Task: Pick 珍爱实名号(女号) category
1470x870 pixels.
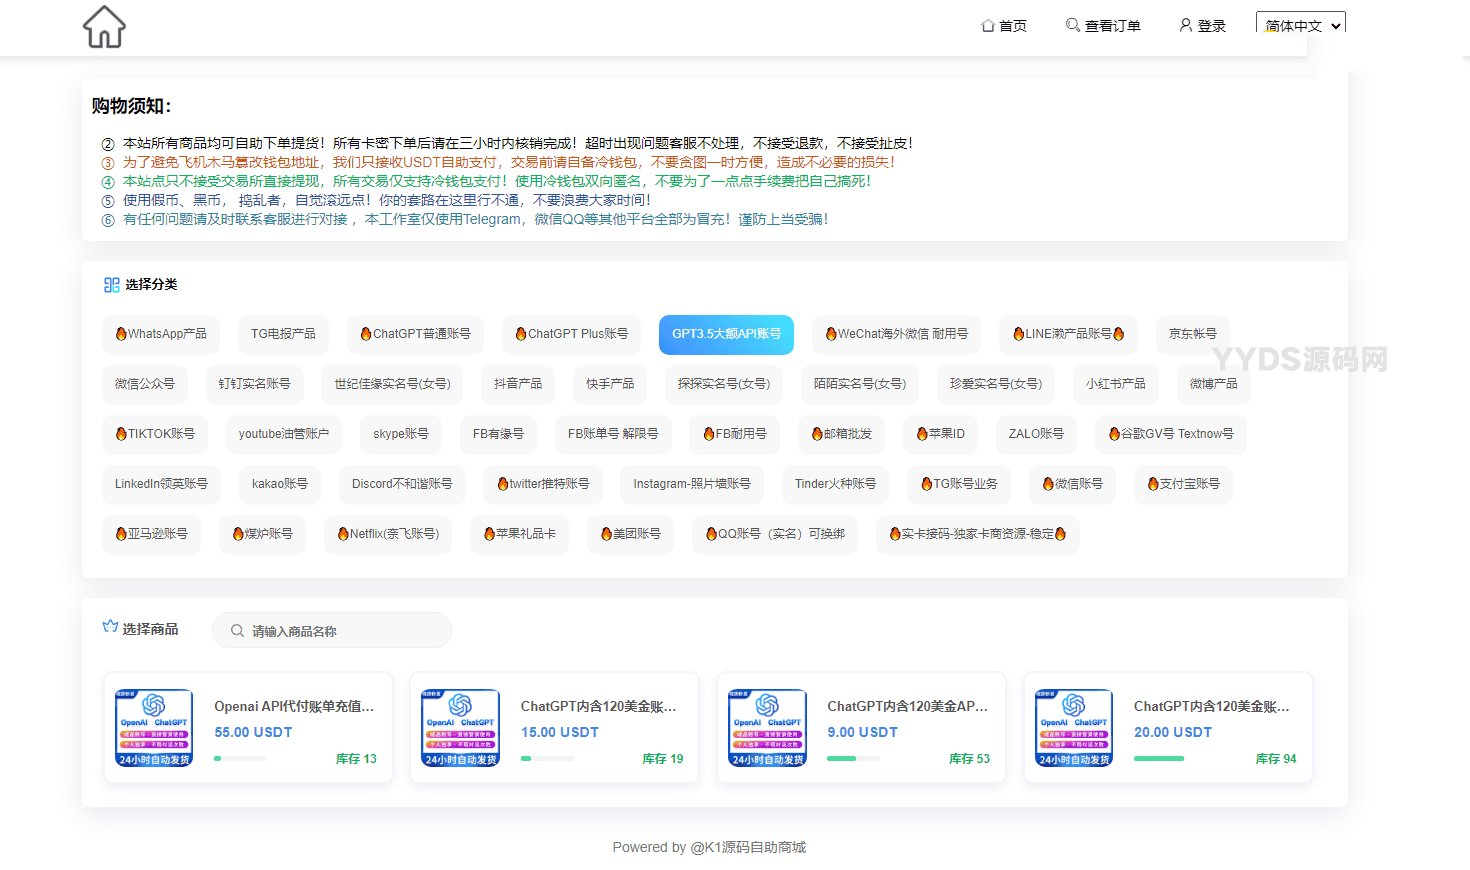Action: pyautogui.click(x=995, y=384)
